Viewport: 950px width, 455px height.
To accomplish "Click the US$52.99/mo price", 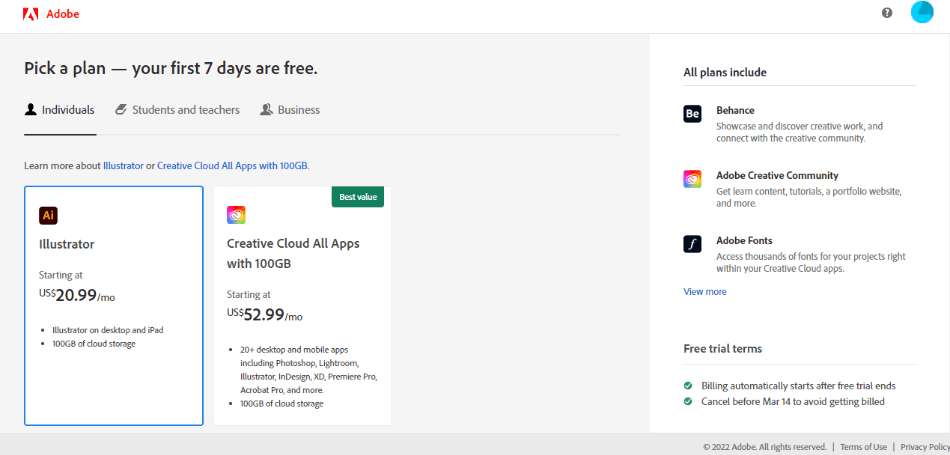I will point(265,315).
